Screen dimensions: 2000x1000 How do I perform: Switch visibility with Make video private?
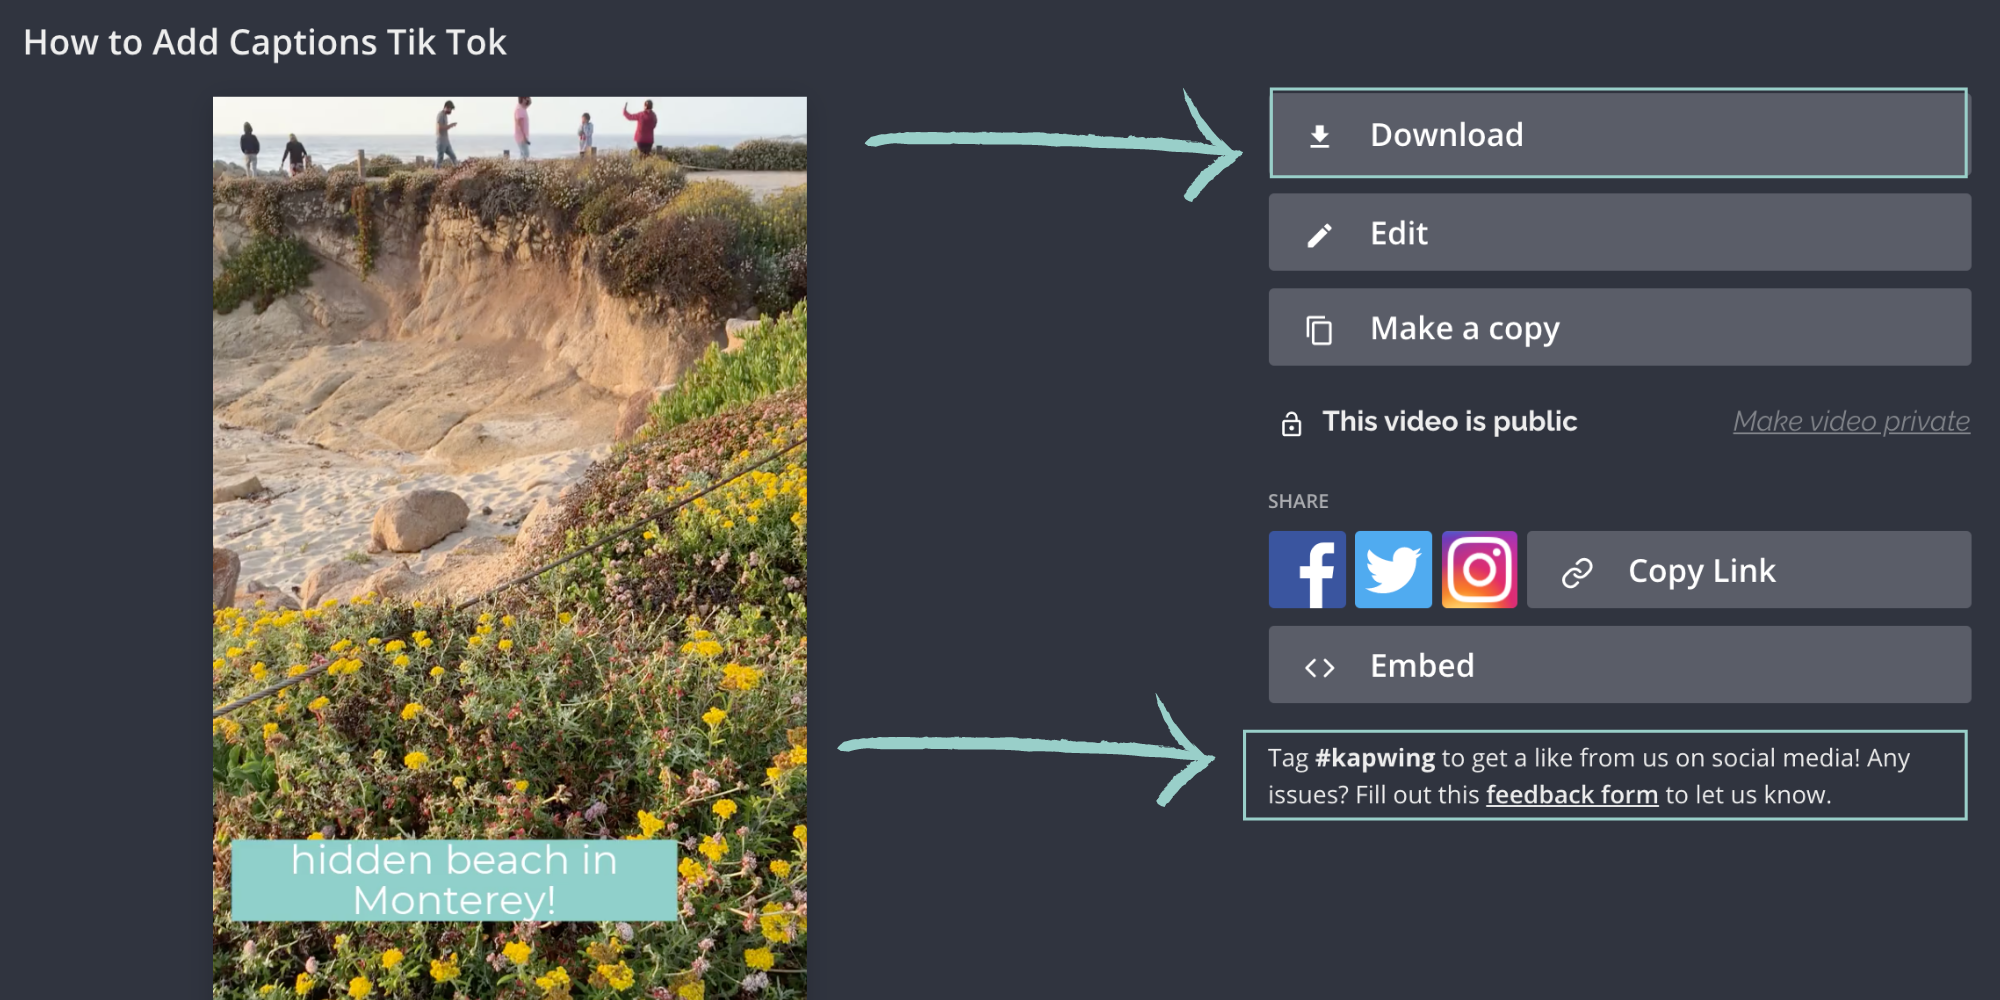pyautogui.click(x=1850, y=422)
